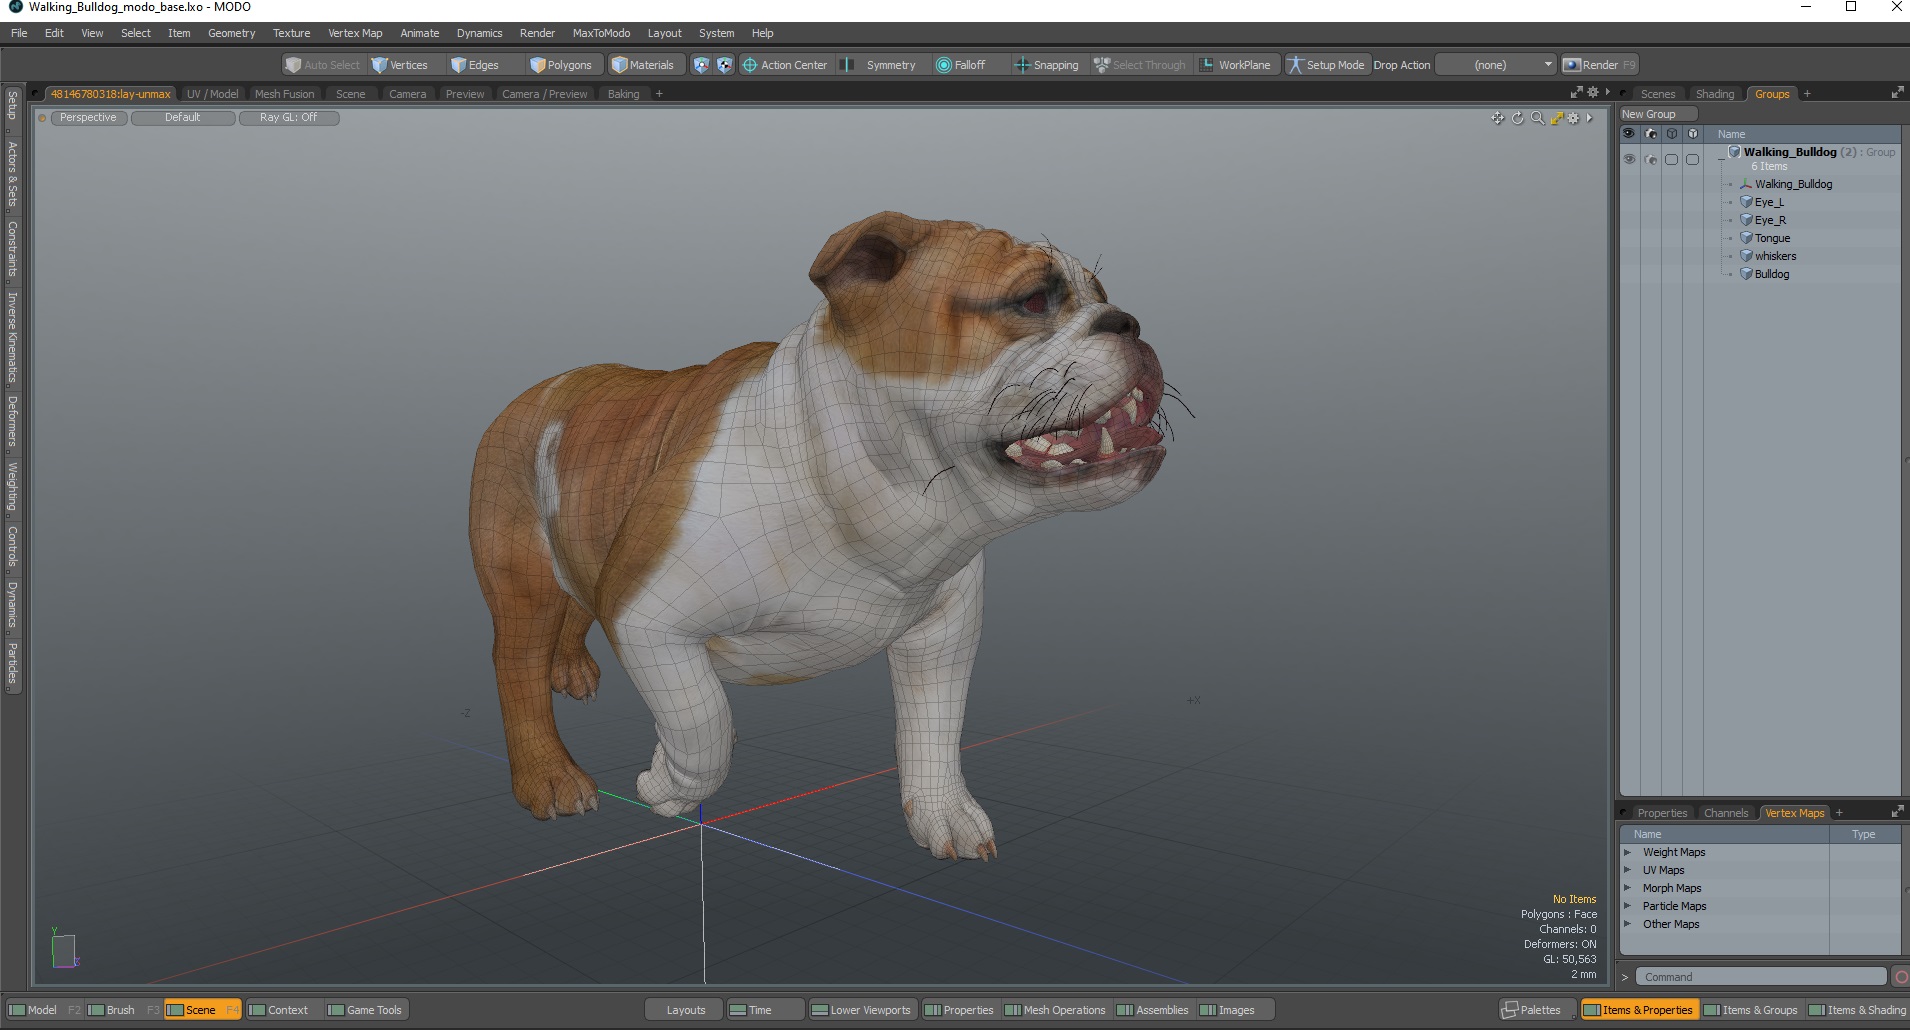
Task: Enable Select Through mode
Action: tap(1140, 65)
